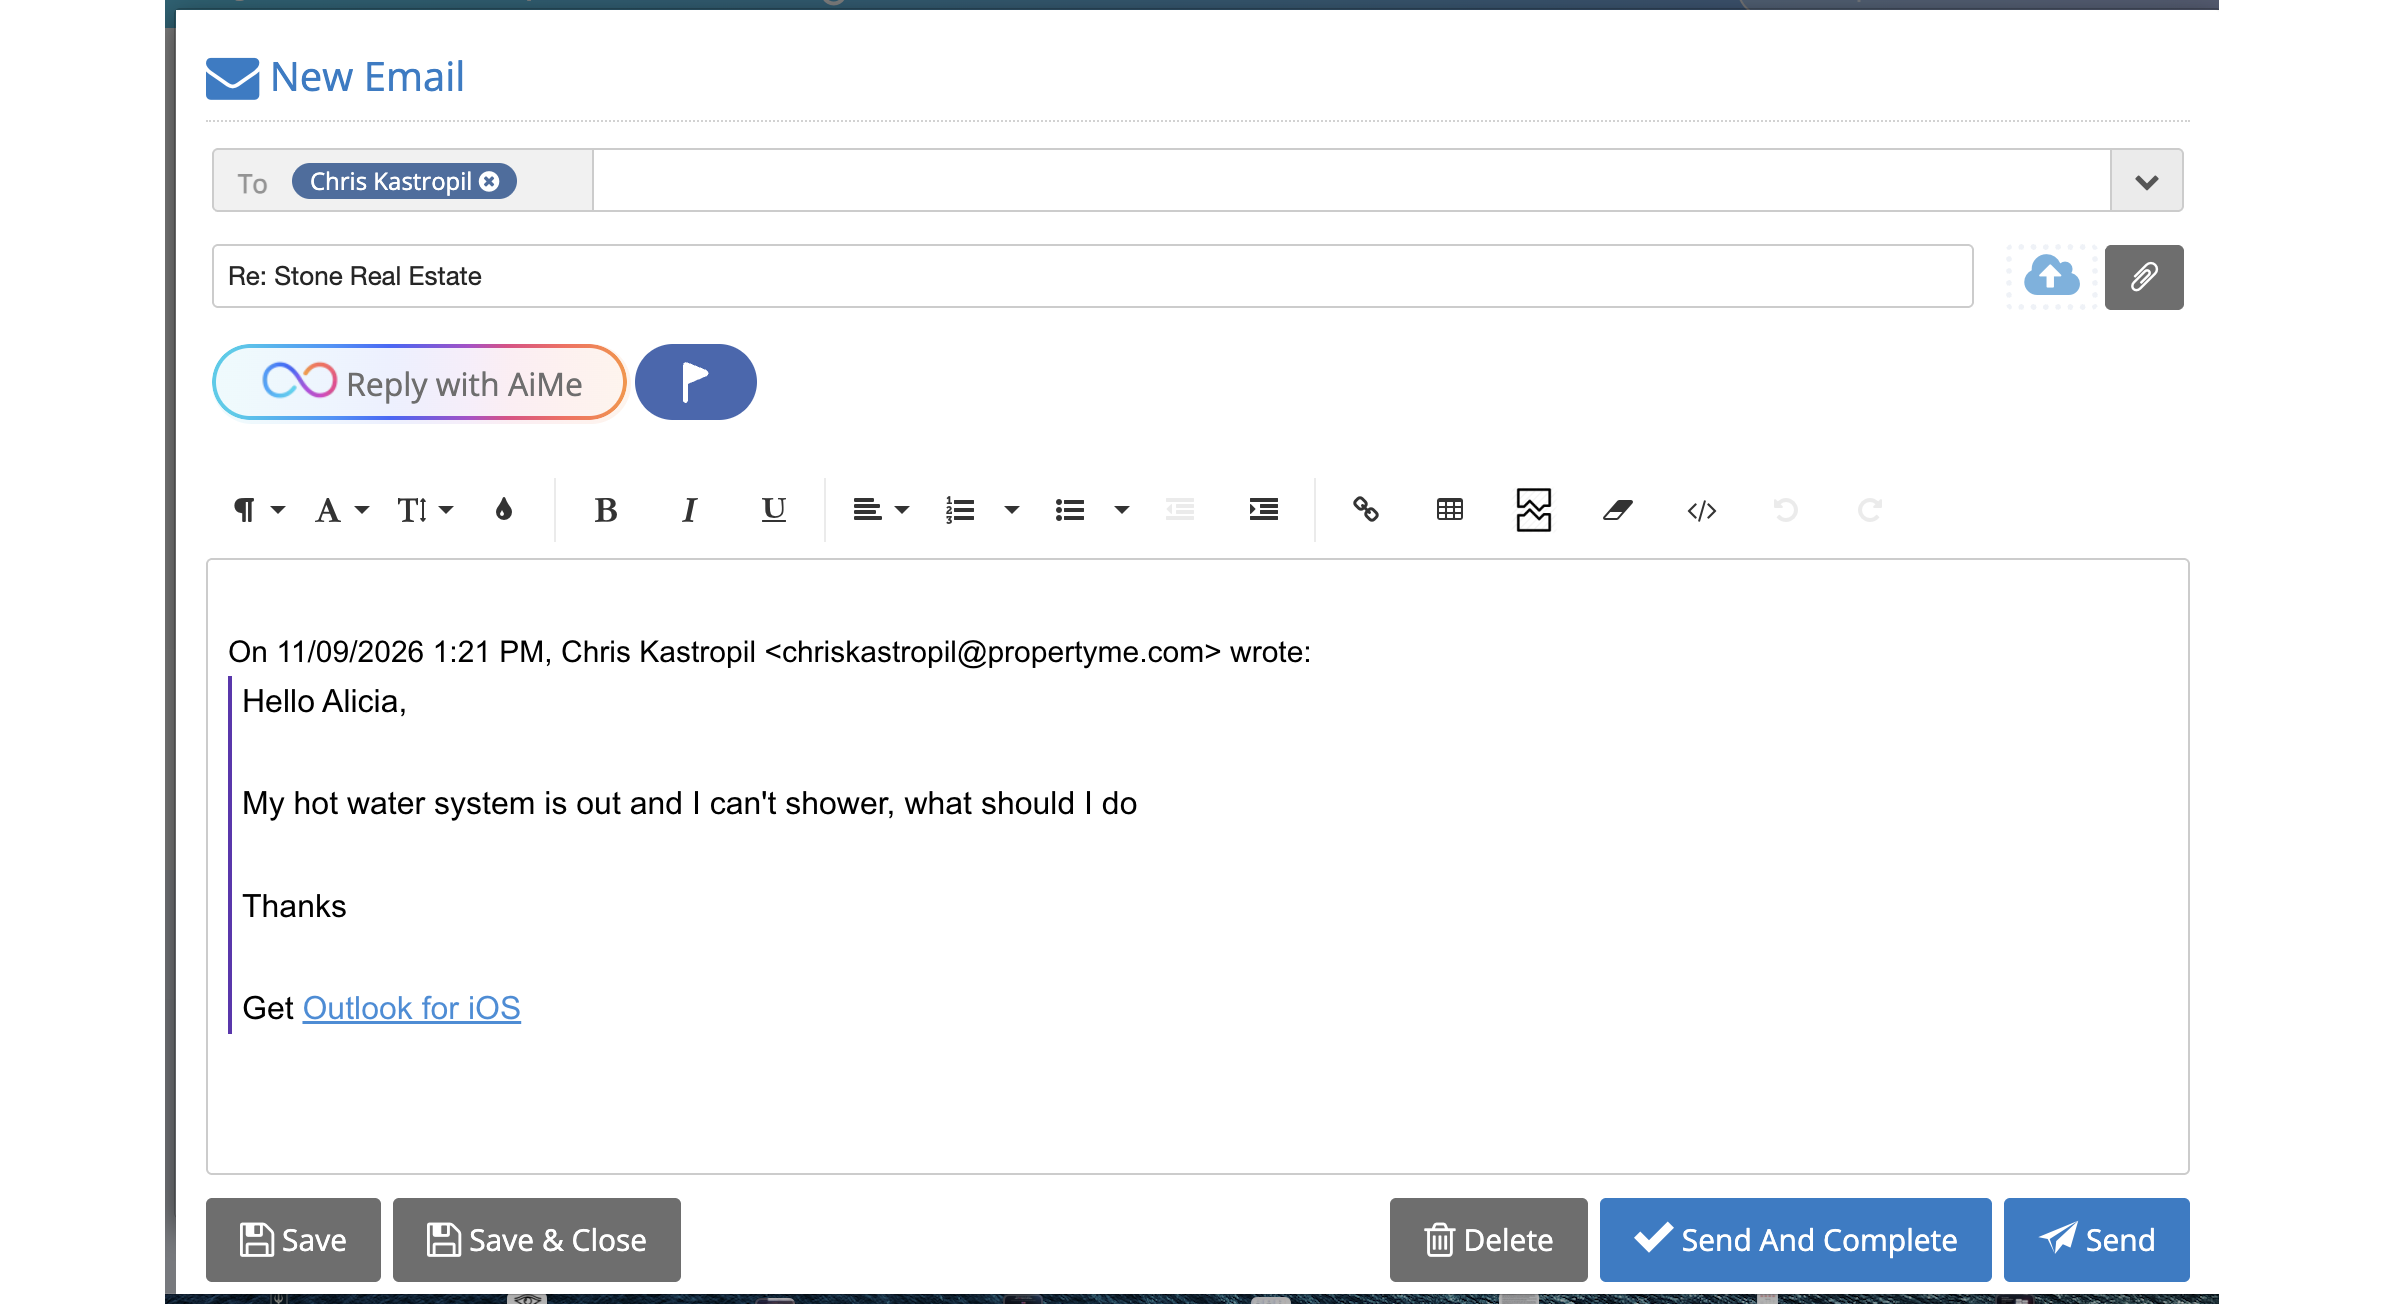Click the paperclip attachment button
The width and height of the screenshot is (2384, 1304).
click(2144, 277)
